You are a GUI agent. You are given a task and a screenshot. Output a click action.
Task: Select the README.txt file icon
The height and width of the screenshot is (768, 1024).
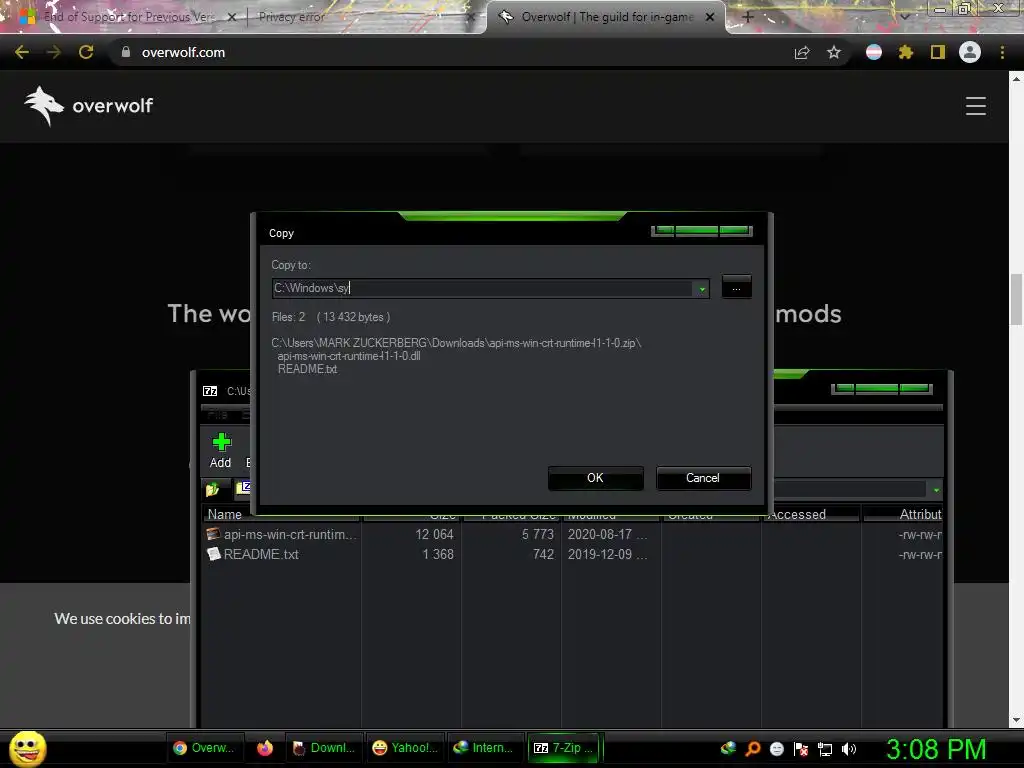tap(213, 554)
